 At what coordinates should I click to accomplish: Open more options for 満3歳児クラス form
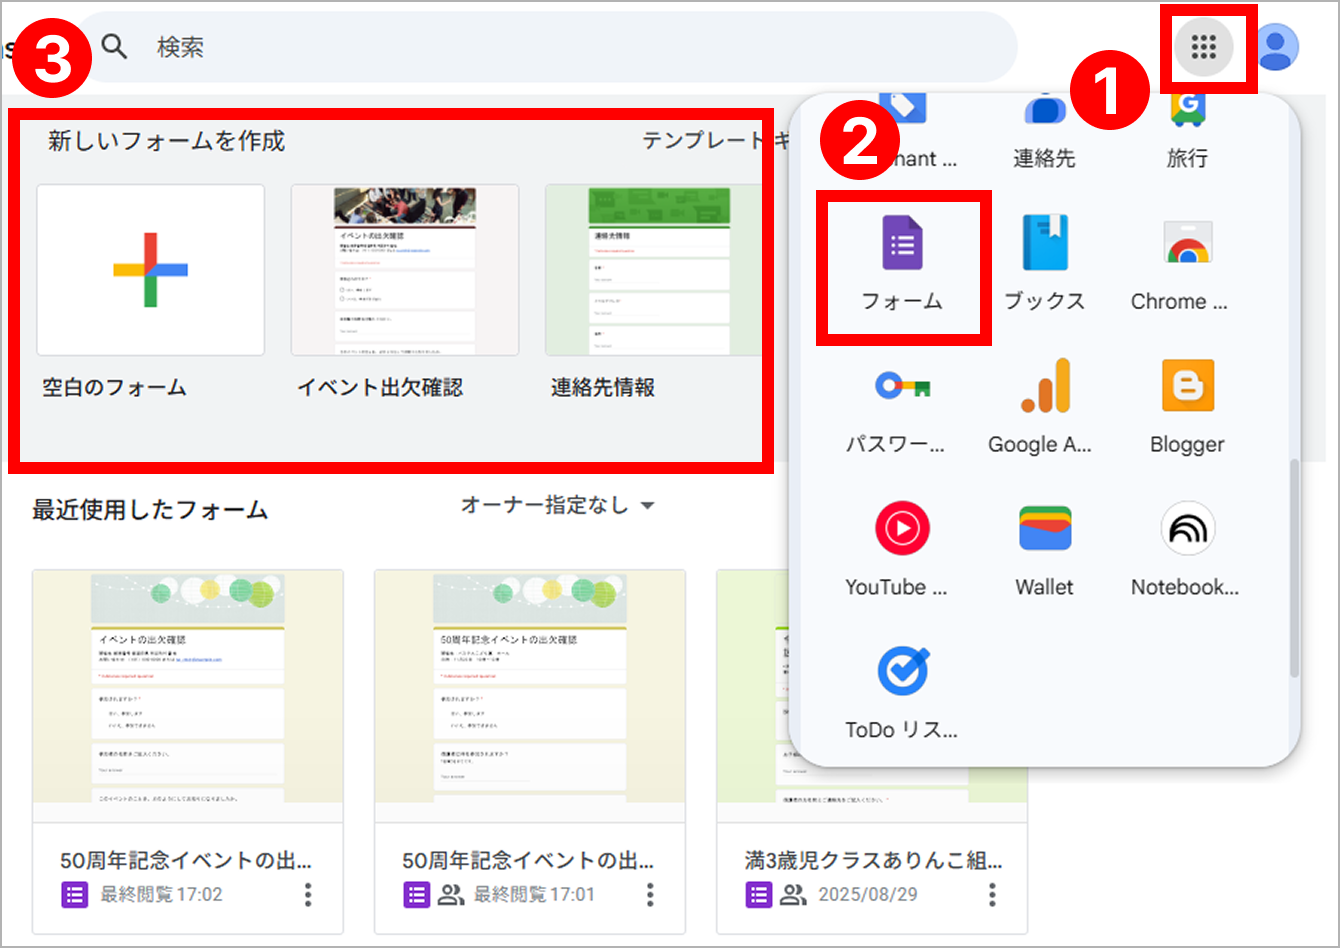pyautogui.click(x=992, y=894)
